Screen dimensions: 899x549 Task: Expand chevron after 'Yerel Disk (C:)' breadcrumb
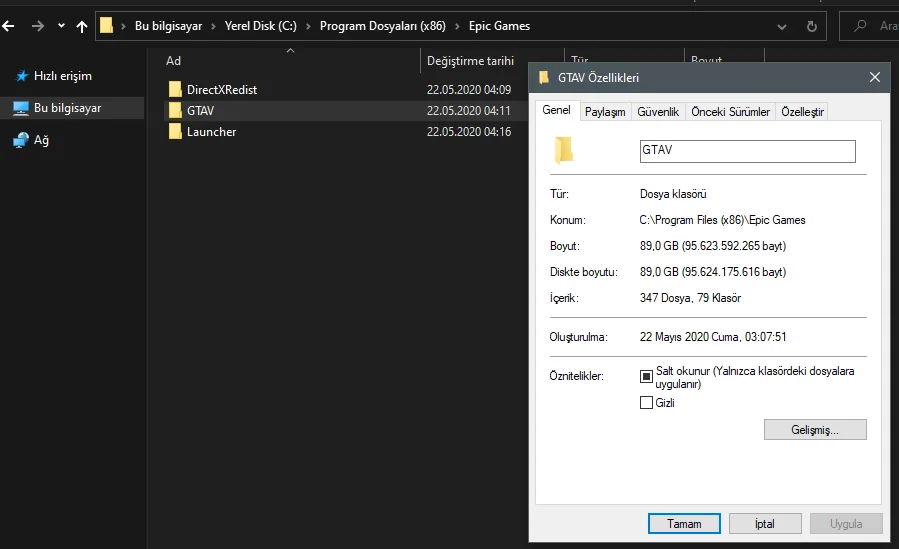tap(308, 26)
